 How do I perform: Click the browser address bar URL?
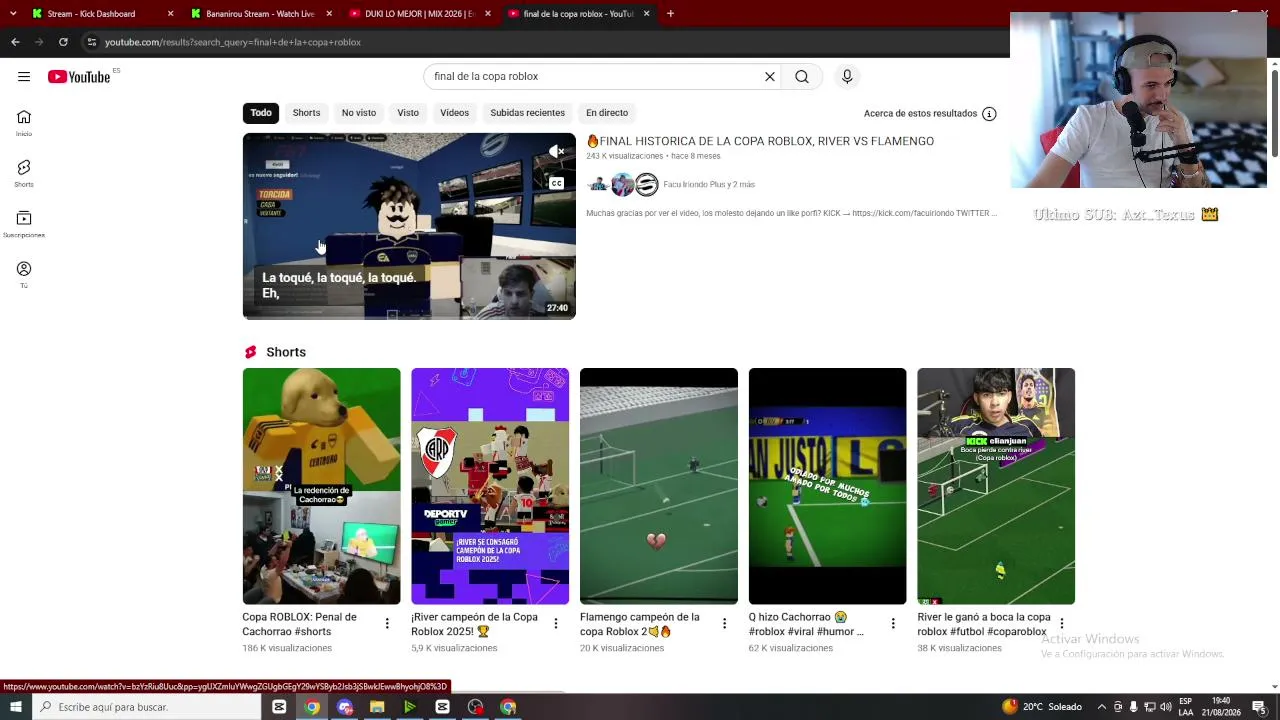(x=233, y=42)
